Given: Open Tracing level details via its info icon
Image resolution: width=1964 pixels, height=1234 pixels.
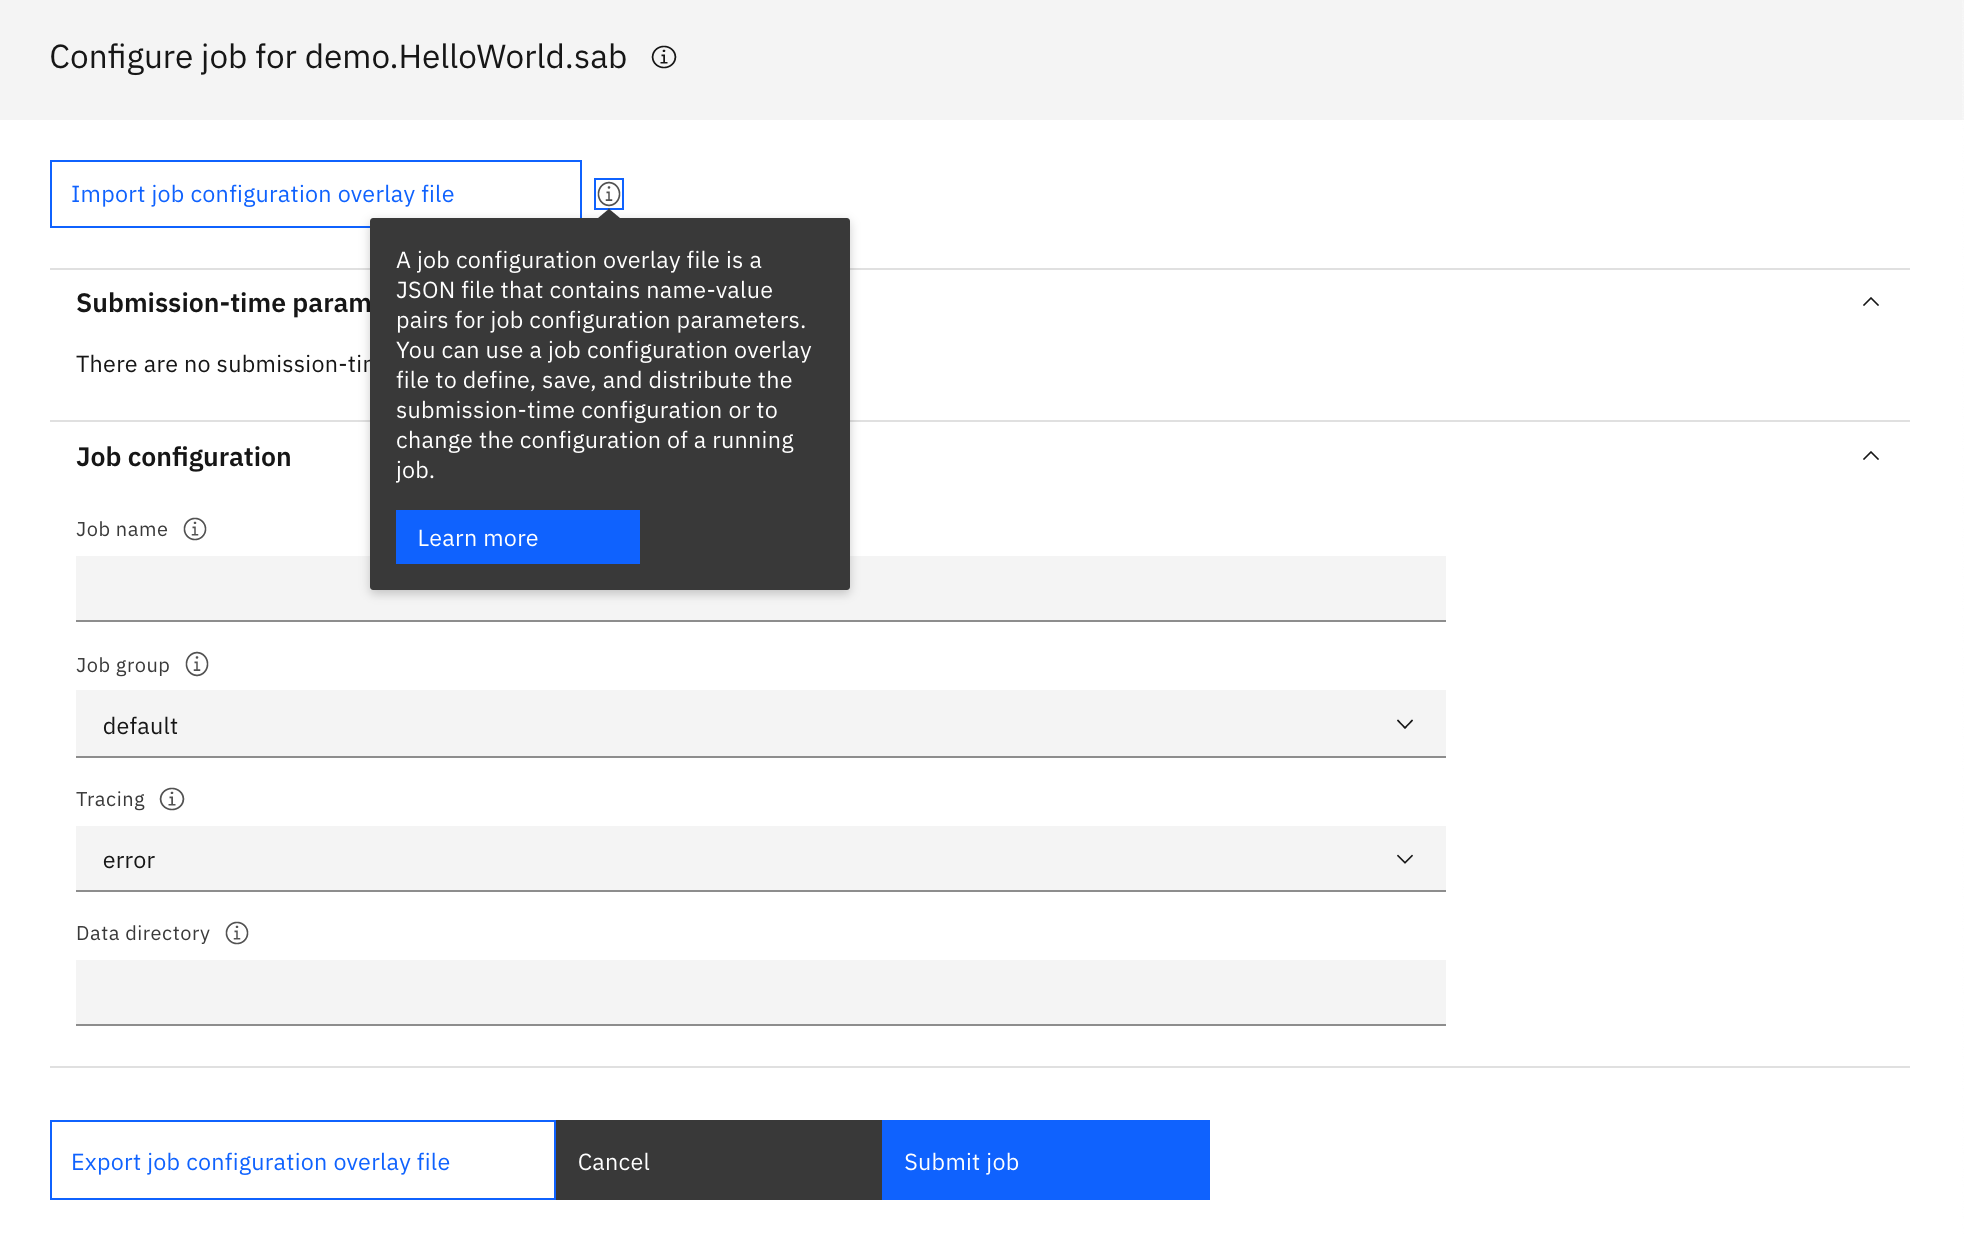Looking at the screenshot, I should [x=172, y=799].
